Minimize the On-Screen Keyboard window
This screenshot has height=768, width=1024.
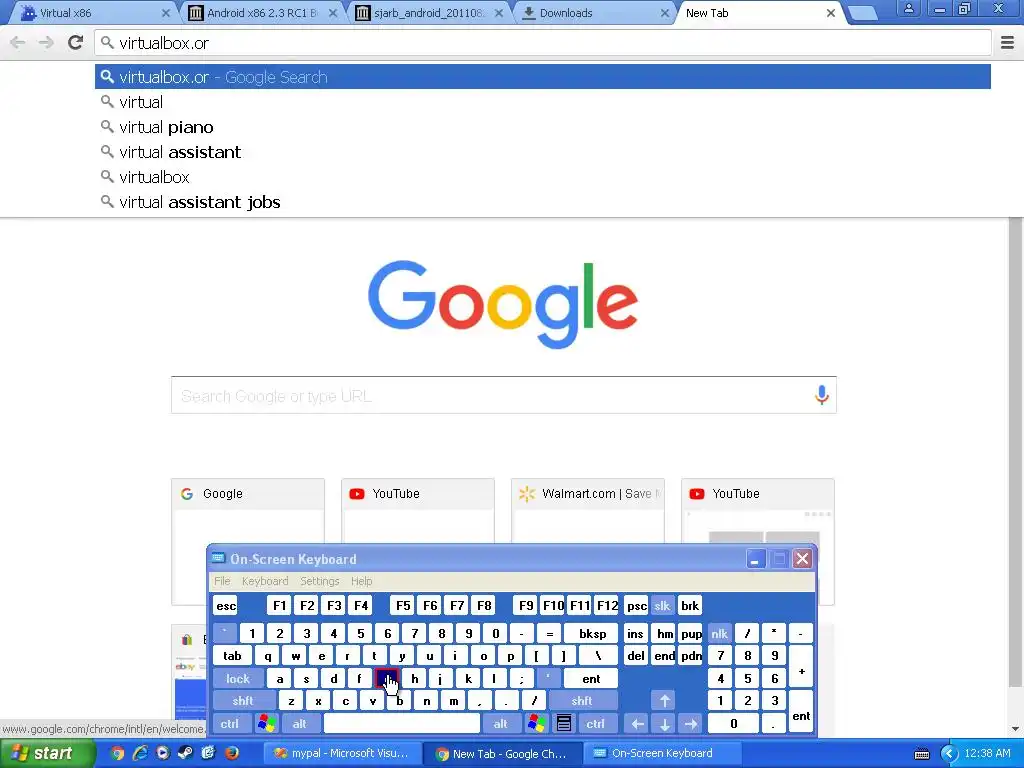tap(756, 559)
